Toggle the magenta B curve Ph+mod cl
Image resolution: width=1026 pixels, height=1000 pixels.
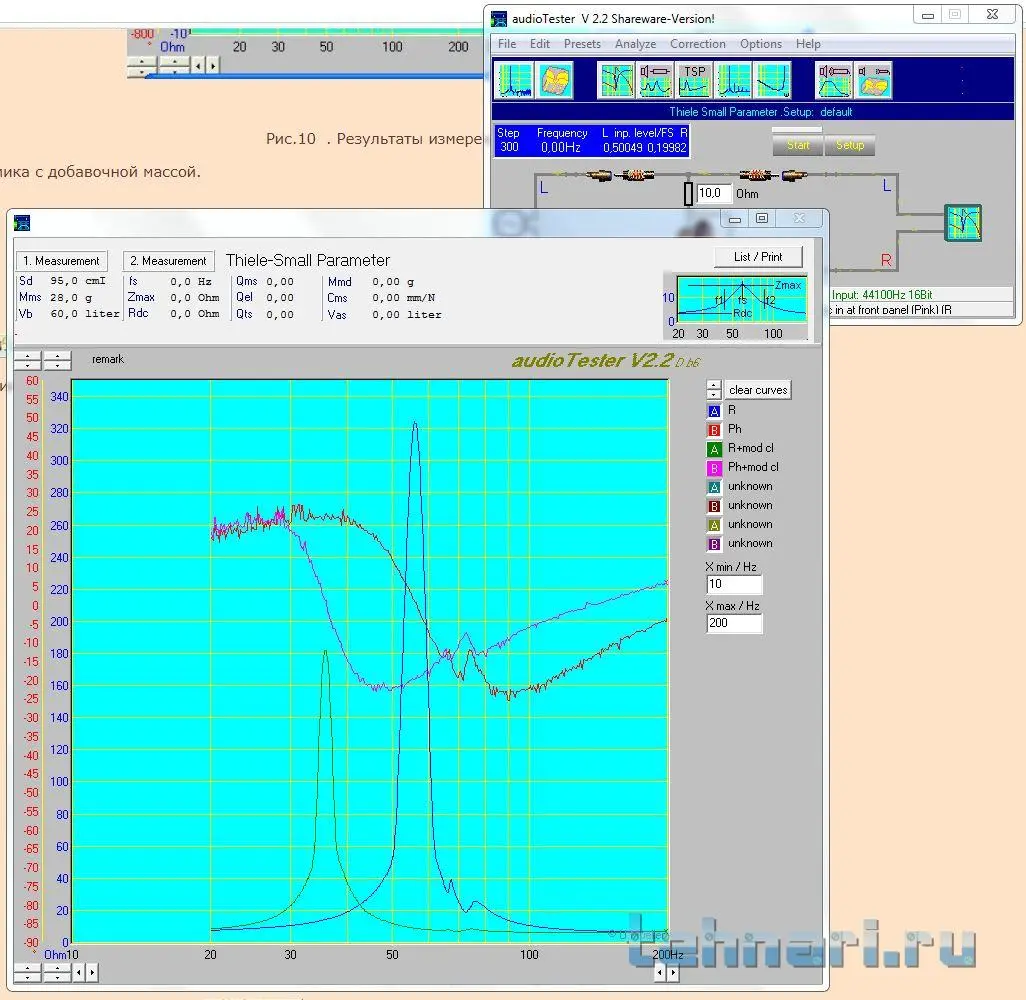[x=714, y=468]
